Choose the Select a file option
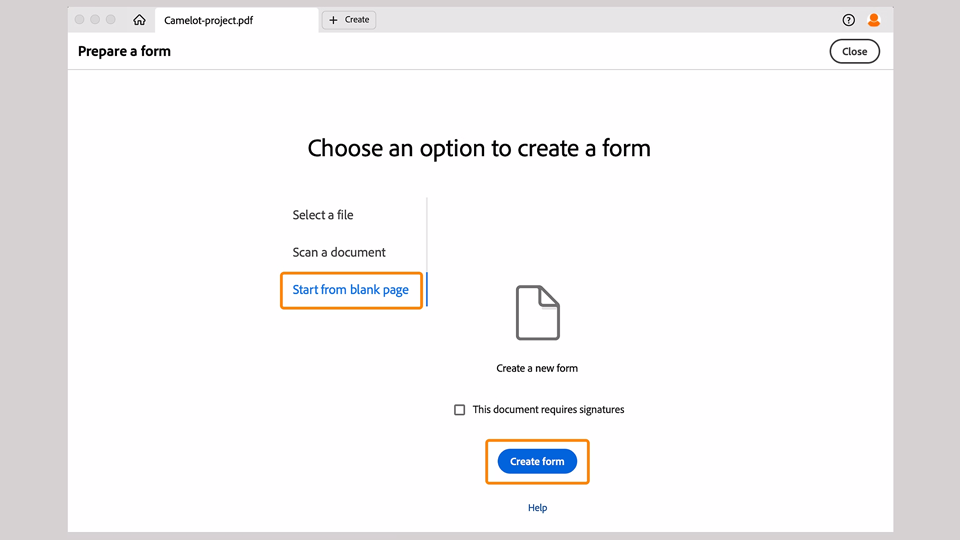 (x=323, y=215)
